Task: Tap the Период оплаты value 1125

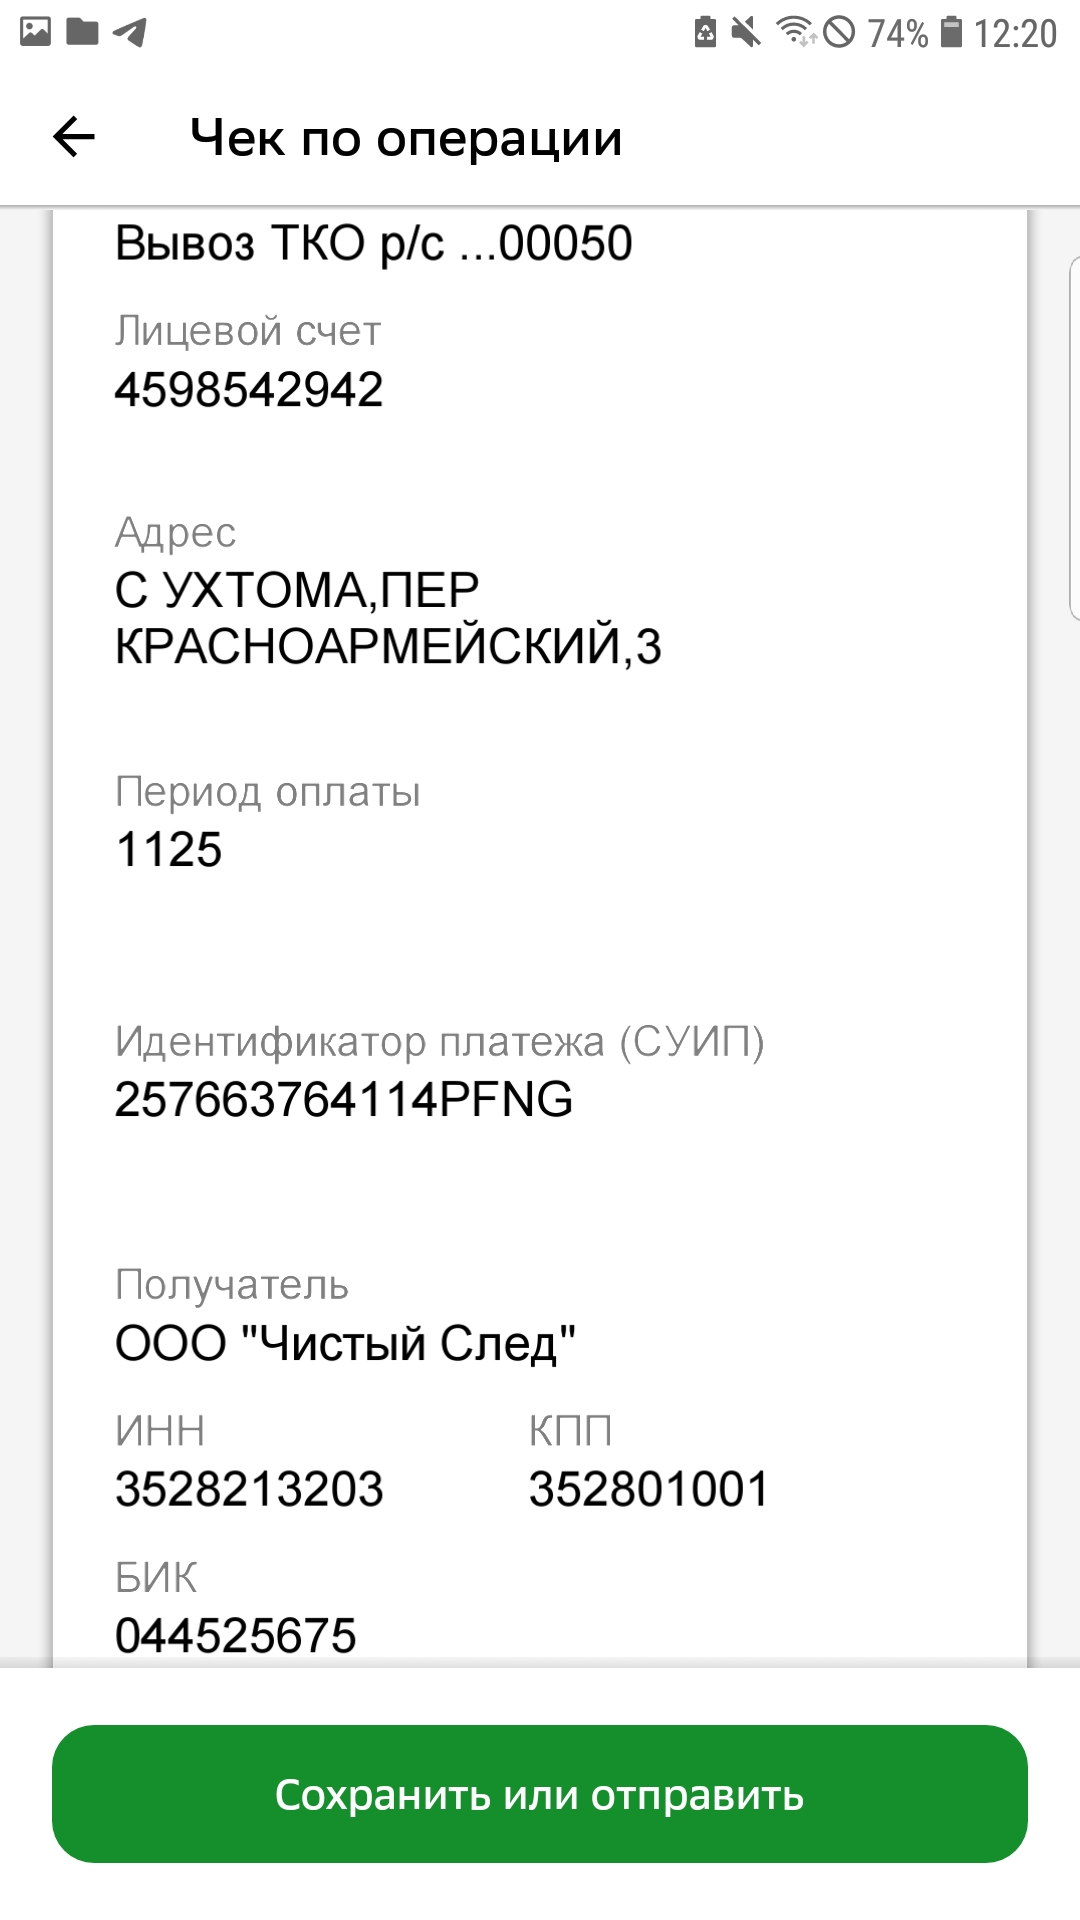Action: pyautogui.click(x=169, y=850)
